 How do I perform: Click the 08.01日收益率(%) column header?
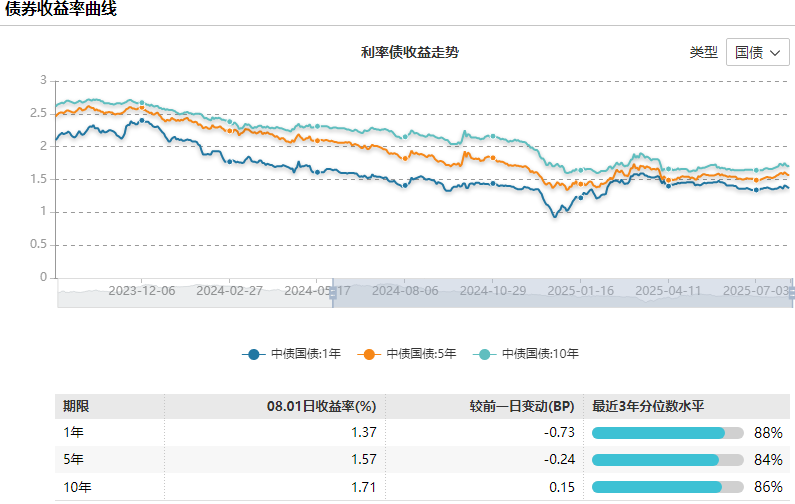point(321,406)
